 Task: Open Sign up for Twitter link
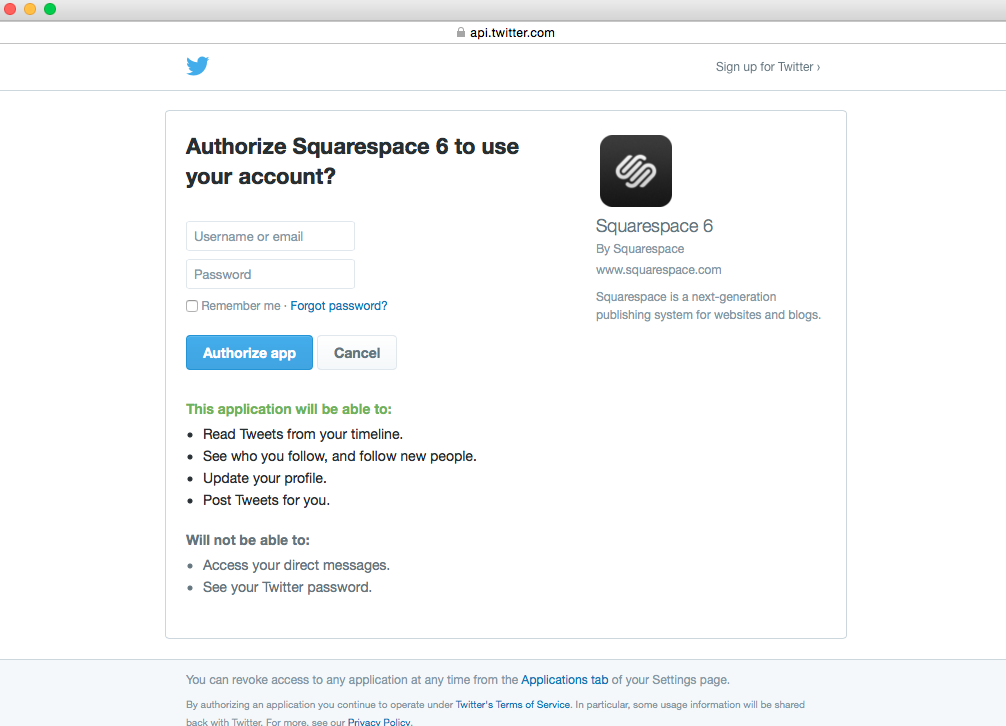(x=768, y=67)
